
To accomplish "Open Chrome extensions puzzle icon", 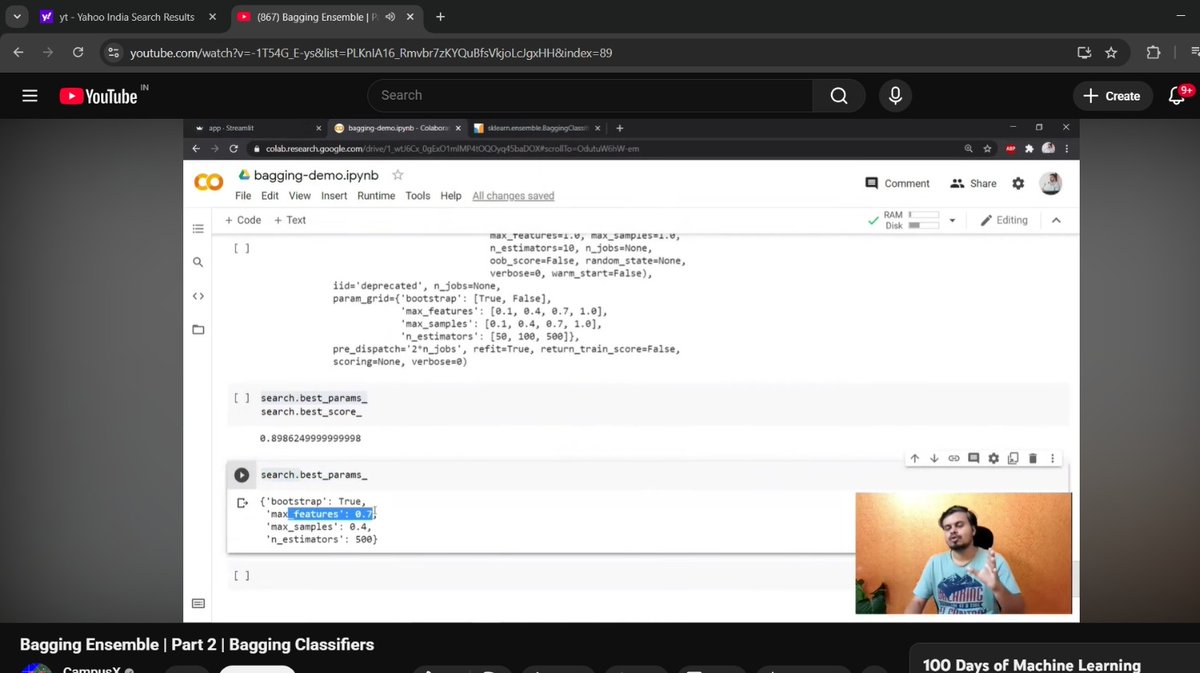I will coord(1153,52).
